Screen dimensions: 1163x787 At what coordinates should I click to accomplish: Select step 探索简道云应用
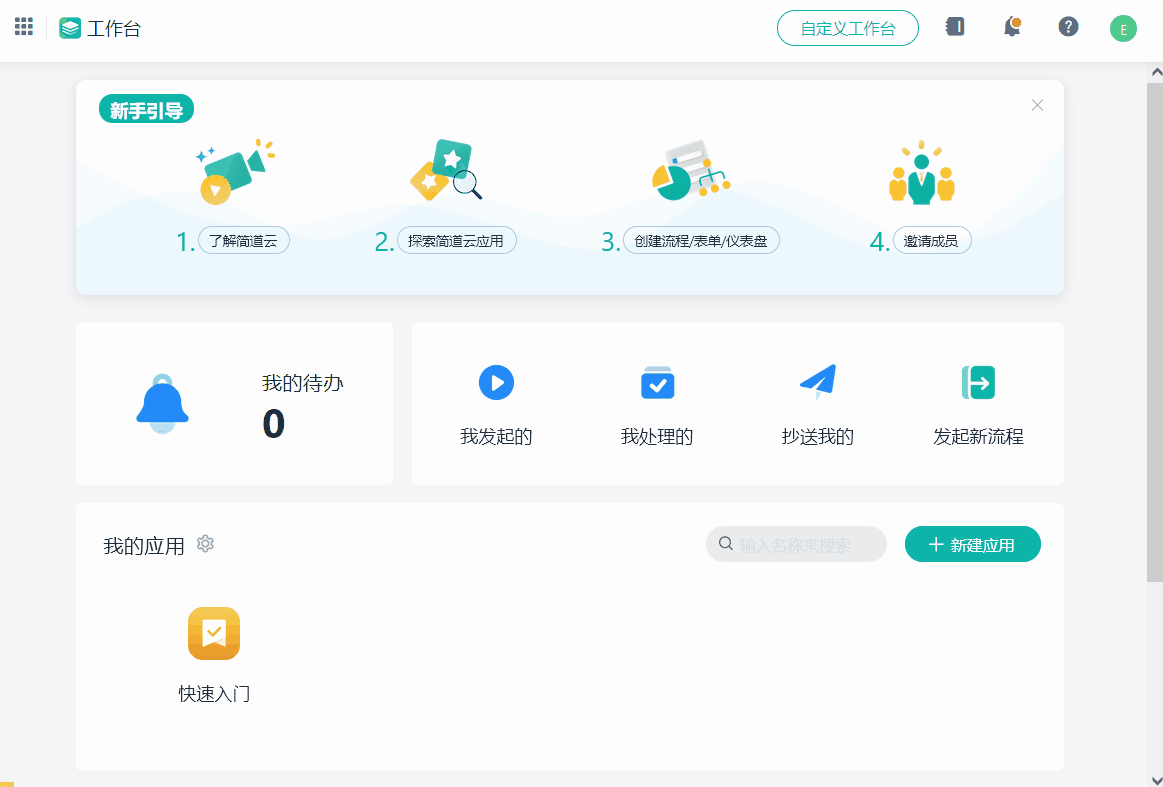point(456,241)
